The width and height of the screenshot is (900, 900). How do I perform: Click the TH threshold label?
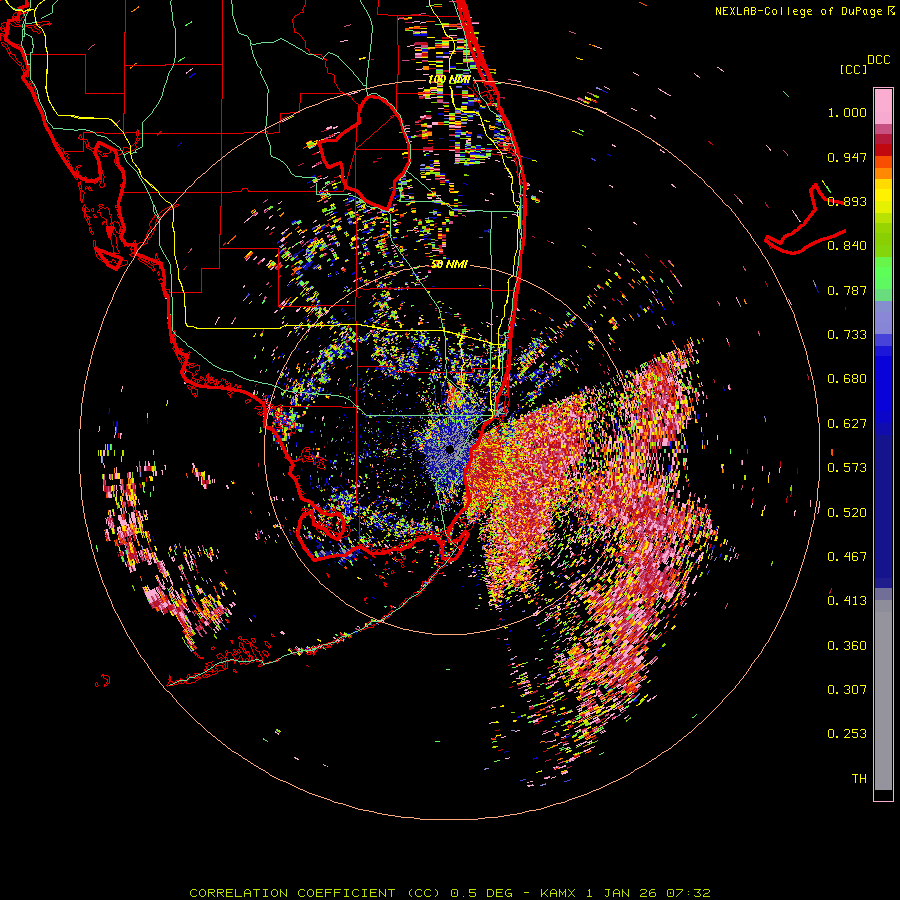859,779
